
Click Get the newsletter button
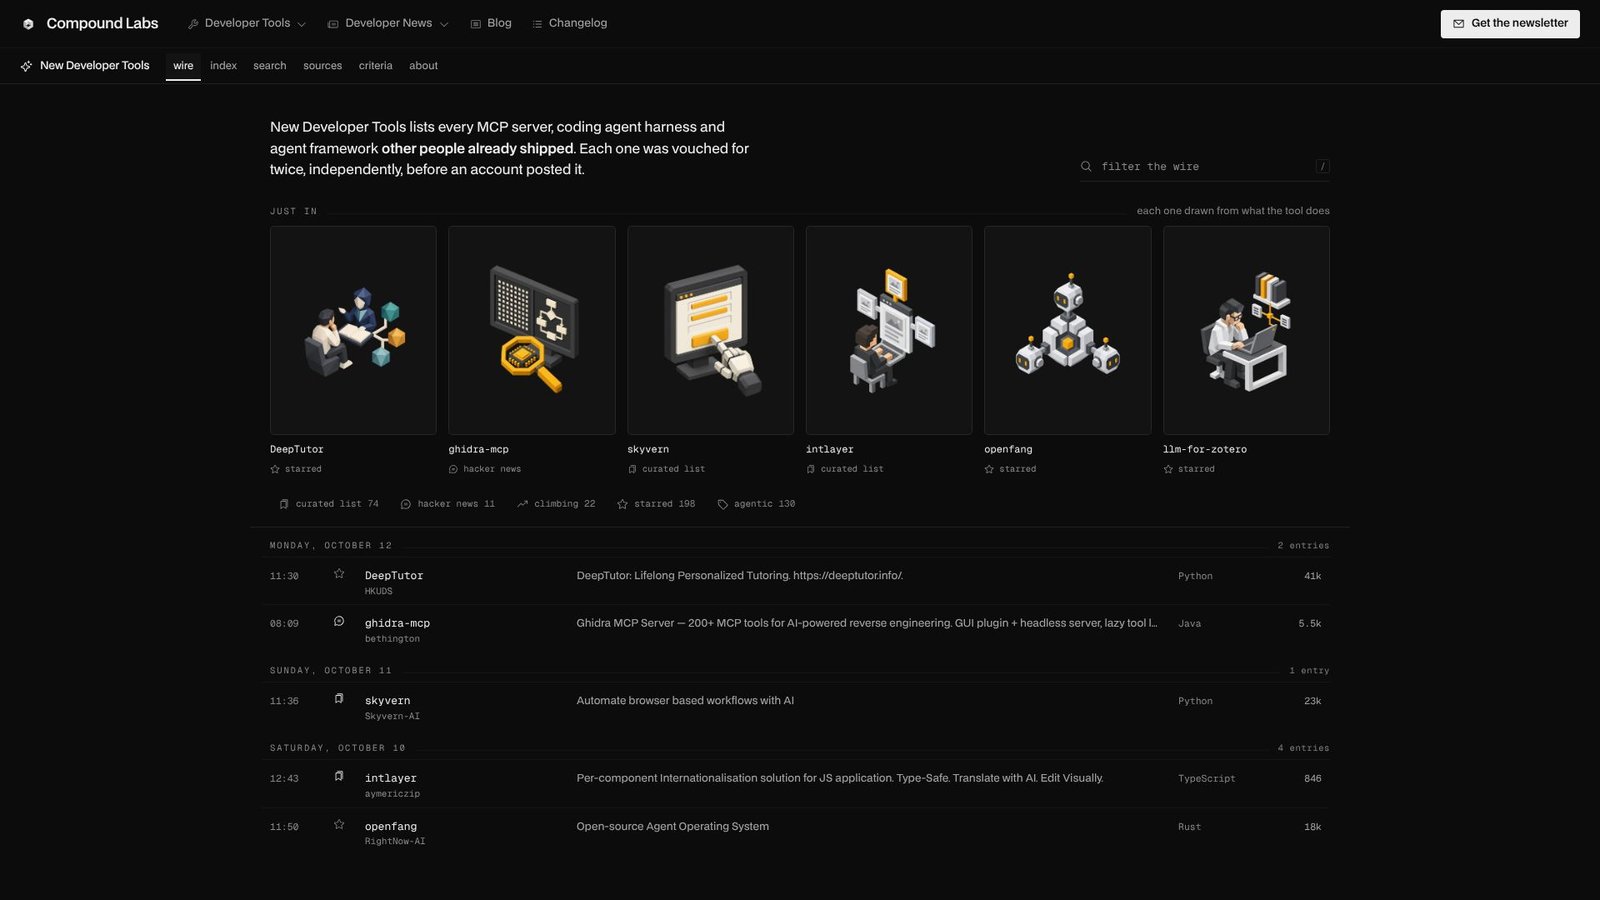point(1510,24)
